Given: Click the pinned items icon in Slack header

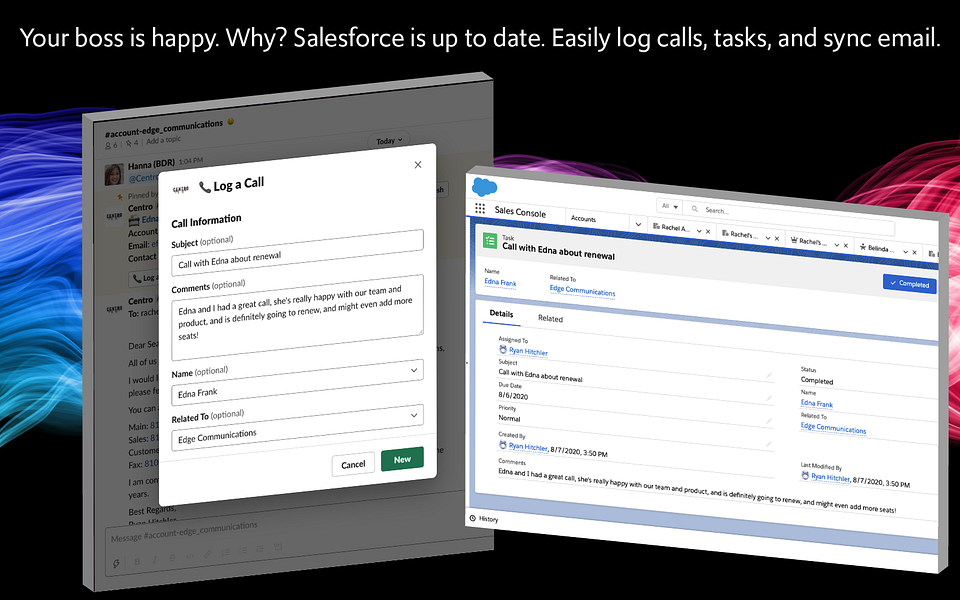Looking at the screenshot, I should coord(131,143).
